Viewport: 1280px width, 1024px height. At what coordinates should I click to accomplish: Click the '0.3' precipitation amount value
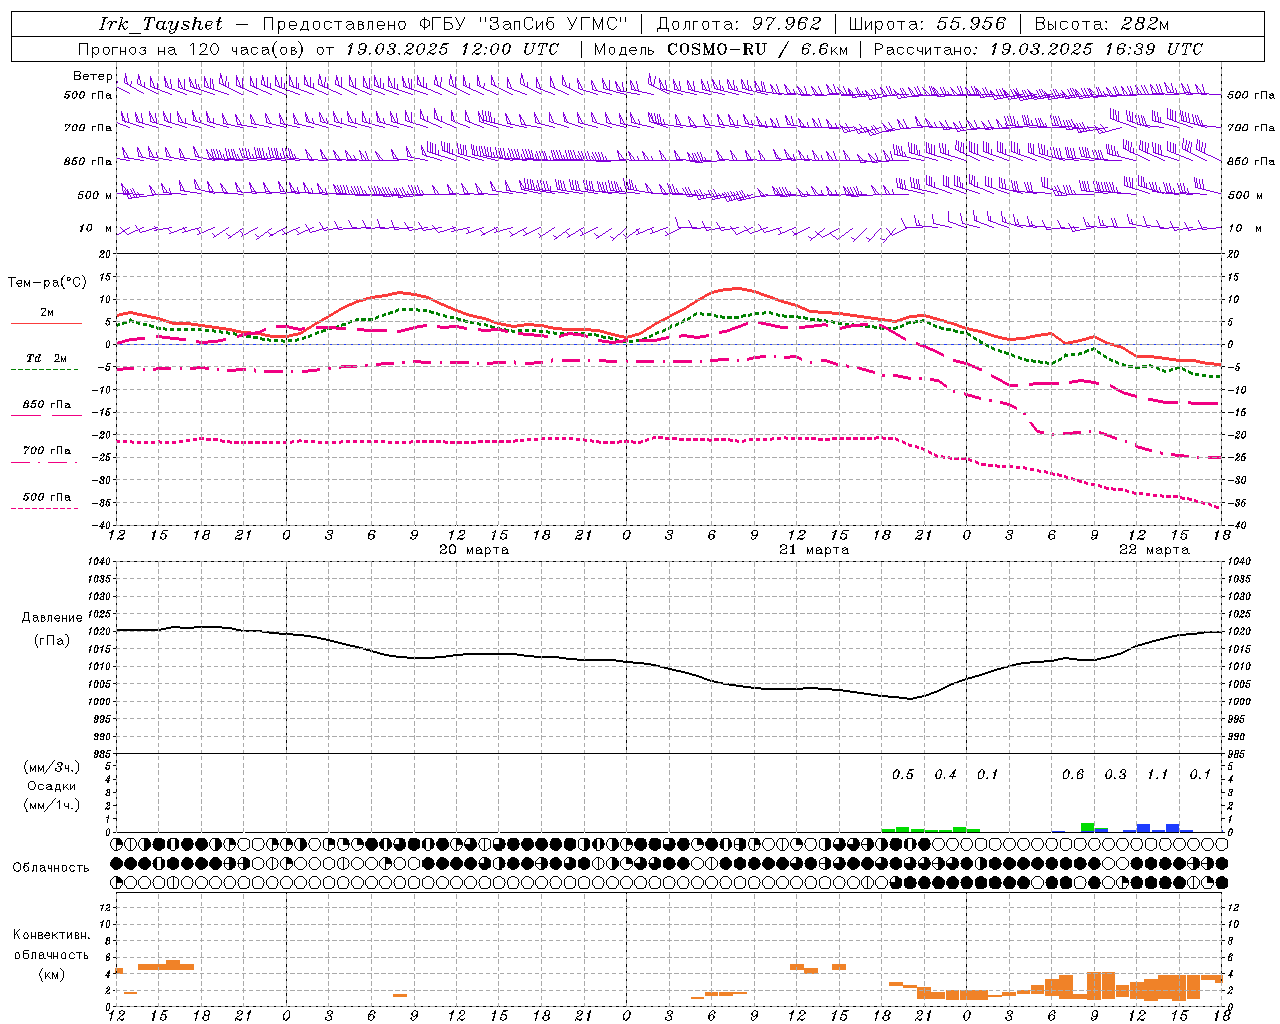1115,775
